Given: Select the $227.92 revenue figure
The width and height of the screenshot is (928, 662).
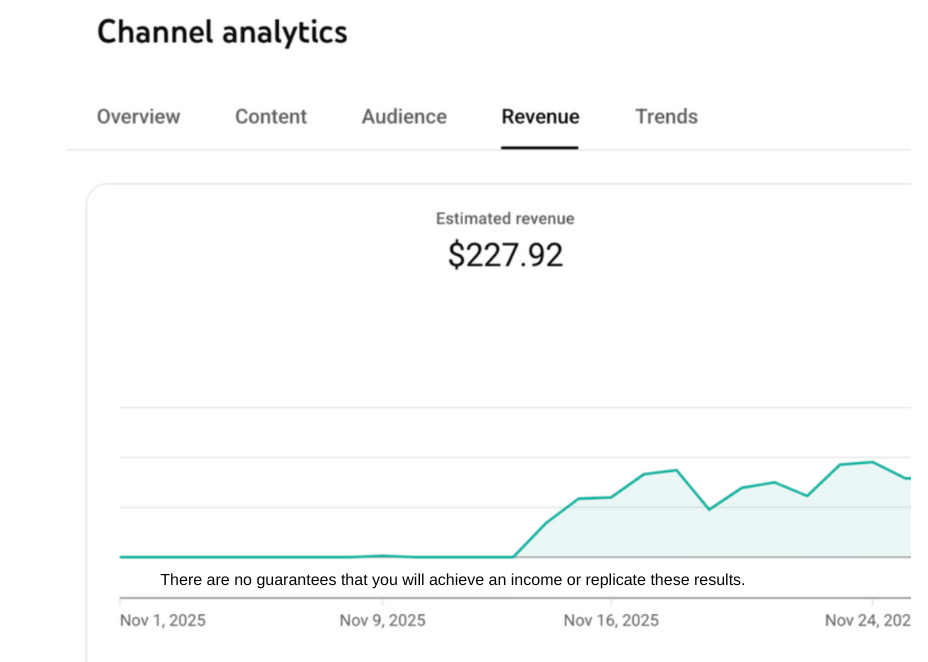Looking at the screenshot, I should (505, 254).
